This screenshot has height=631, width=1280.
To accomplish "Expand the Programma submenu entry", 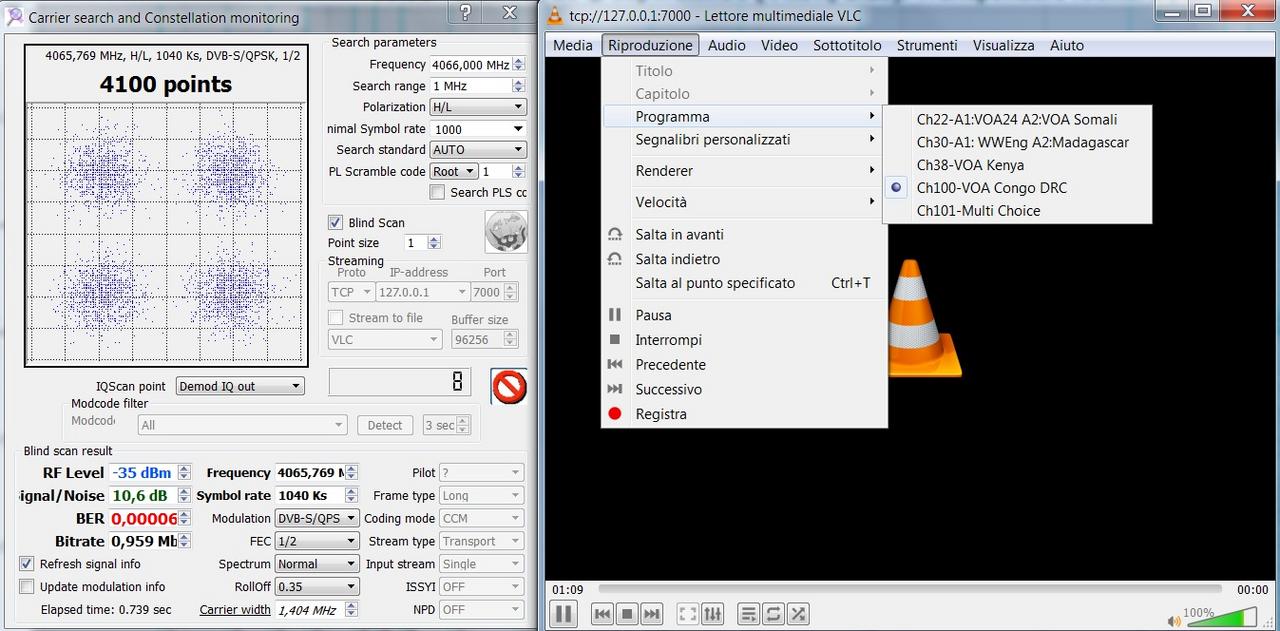I will coord(743,117).
